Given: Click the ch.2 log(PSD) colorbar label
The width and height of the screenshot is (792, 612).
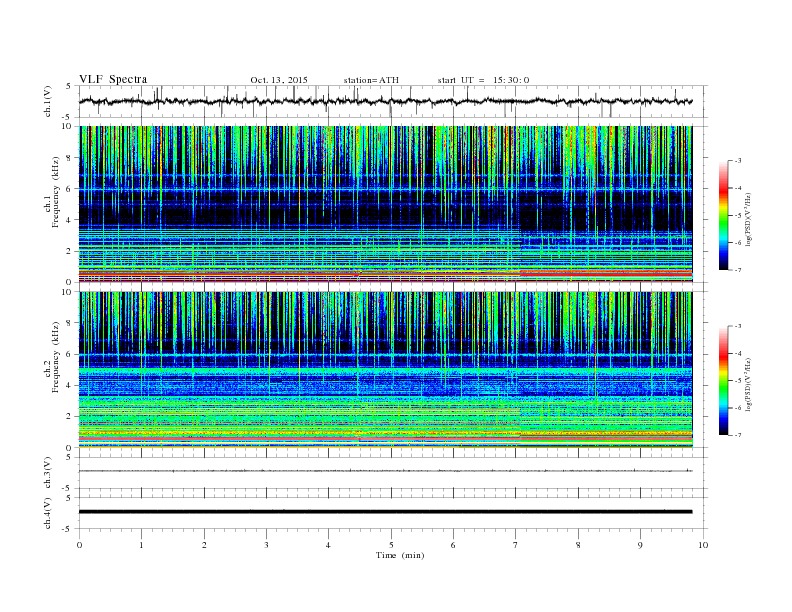Looking at the screenshot, I should (x=748, y=384).
